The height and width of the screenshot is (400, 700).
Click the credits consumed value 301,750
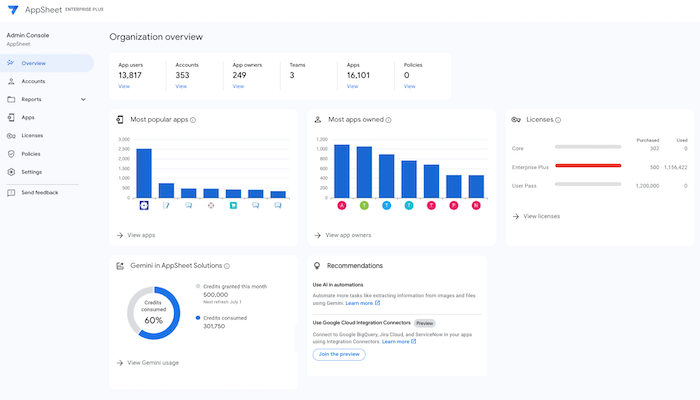pyautogui.click(x=214, y=327)
